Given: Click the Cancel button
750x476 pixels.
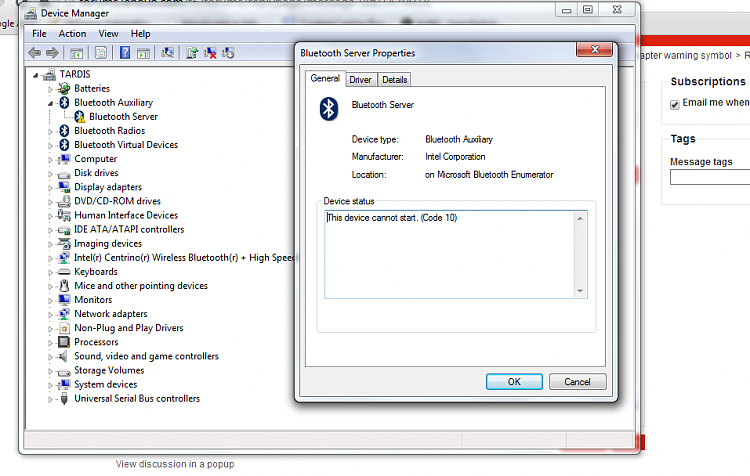Looking at the screenshot, I should pos(577,382).
